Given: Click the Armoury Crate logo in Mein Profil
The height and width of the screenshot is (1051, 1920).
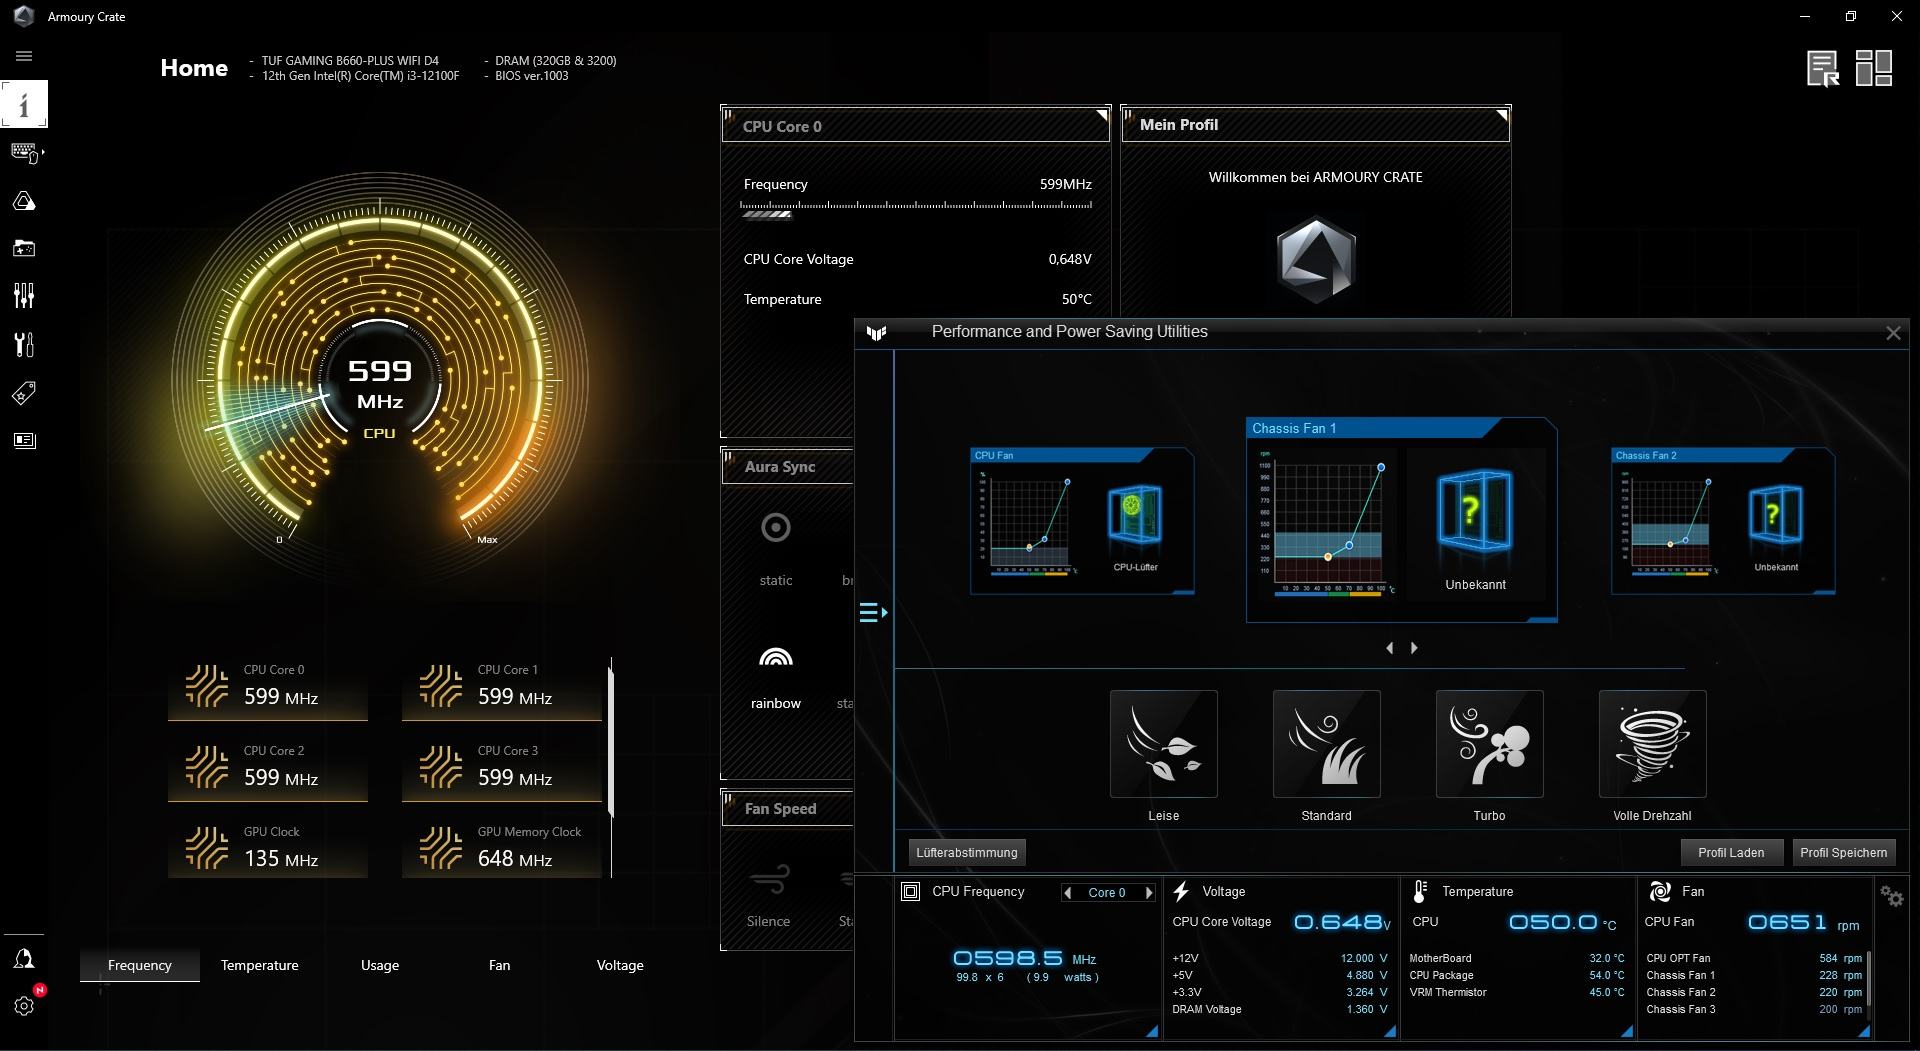Looking at the screenshot, I should [x=1316, y=259].
